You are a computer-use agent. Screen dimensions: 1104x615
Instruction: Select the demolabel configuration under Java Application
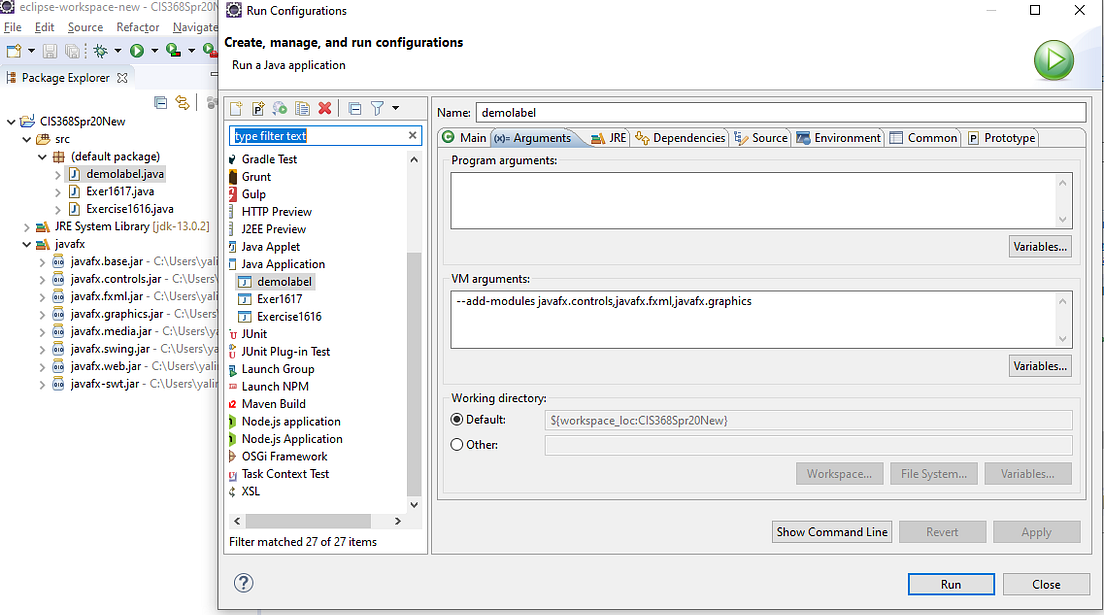(281, 281)
